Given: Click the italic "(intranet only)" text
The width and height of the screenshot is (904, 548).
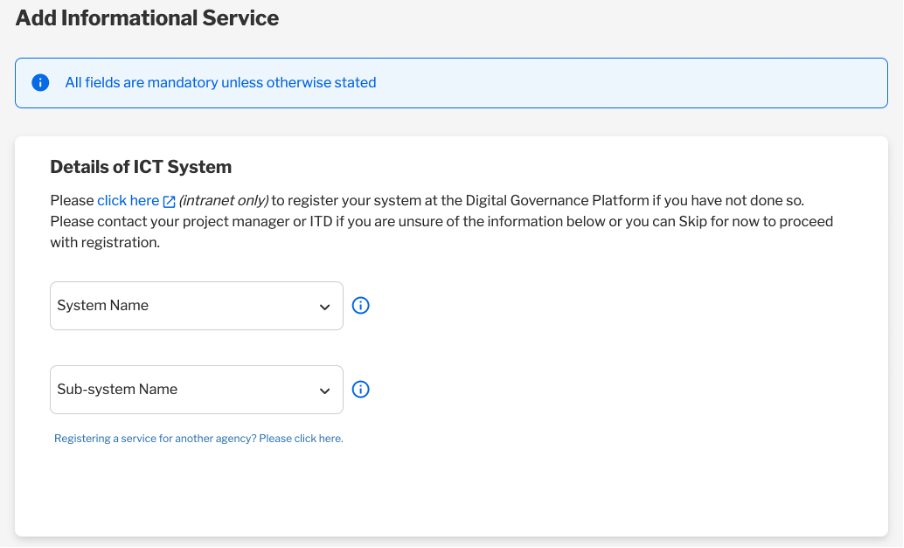Looking at the screenshot, I should point(224,201).
